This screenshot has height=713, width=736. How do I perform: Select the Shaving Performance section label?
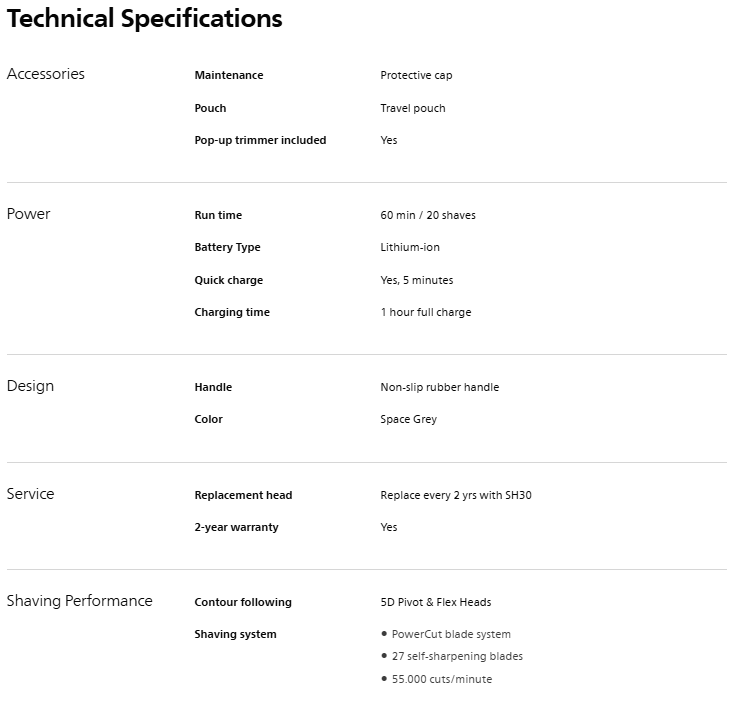pos(80,601)
